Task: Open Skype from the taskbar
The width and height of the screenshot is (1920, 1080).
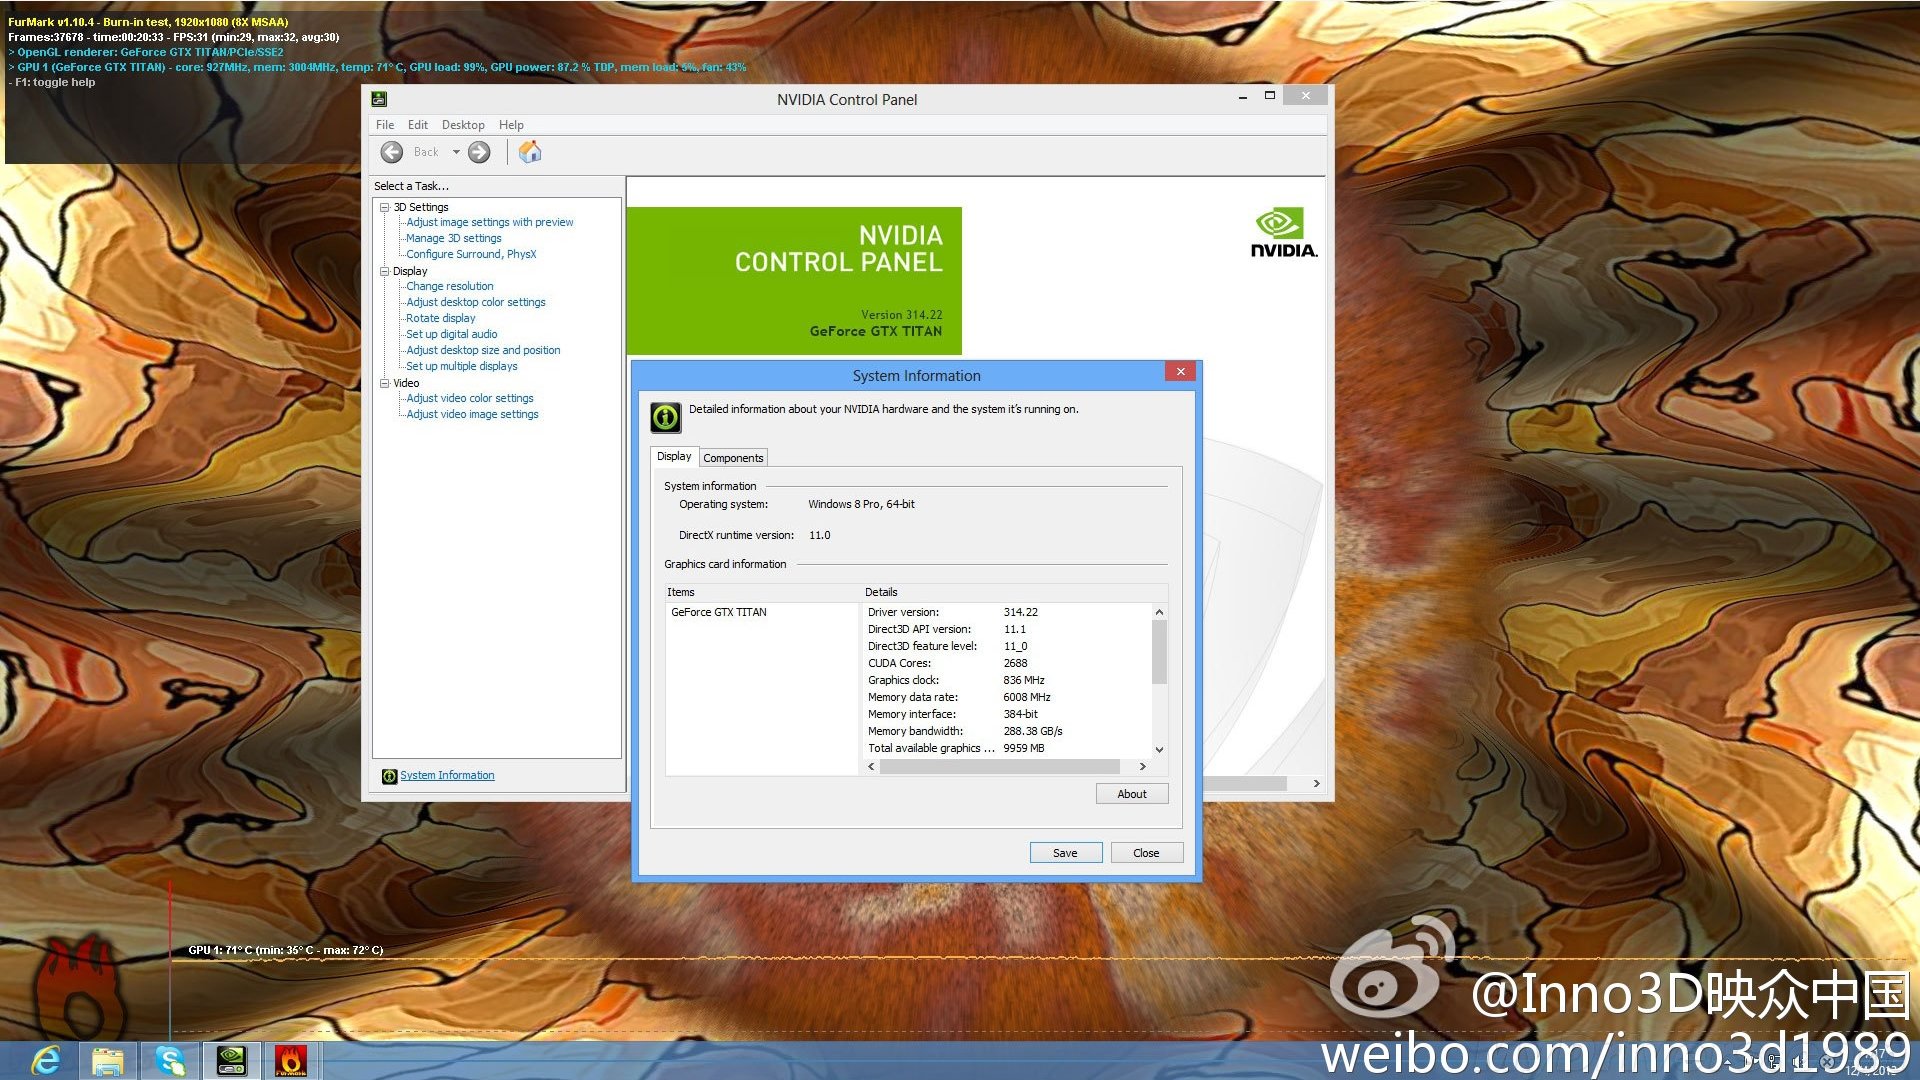Action: tap(170, 1059)
